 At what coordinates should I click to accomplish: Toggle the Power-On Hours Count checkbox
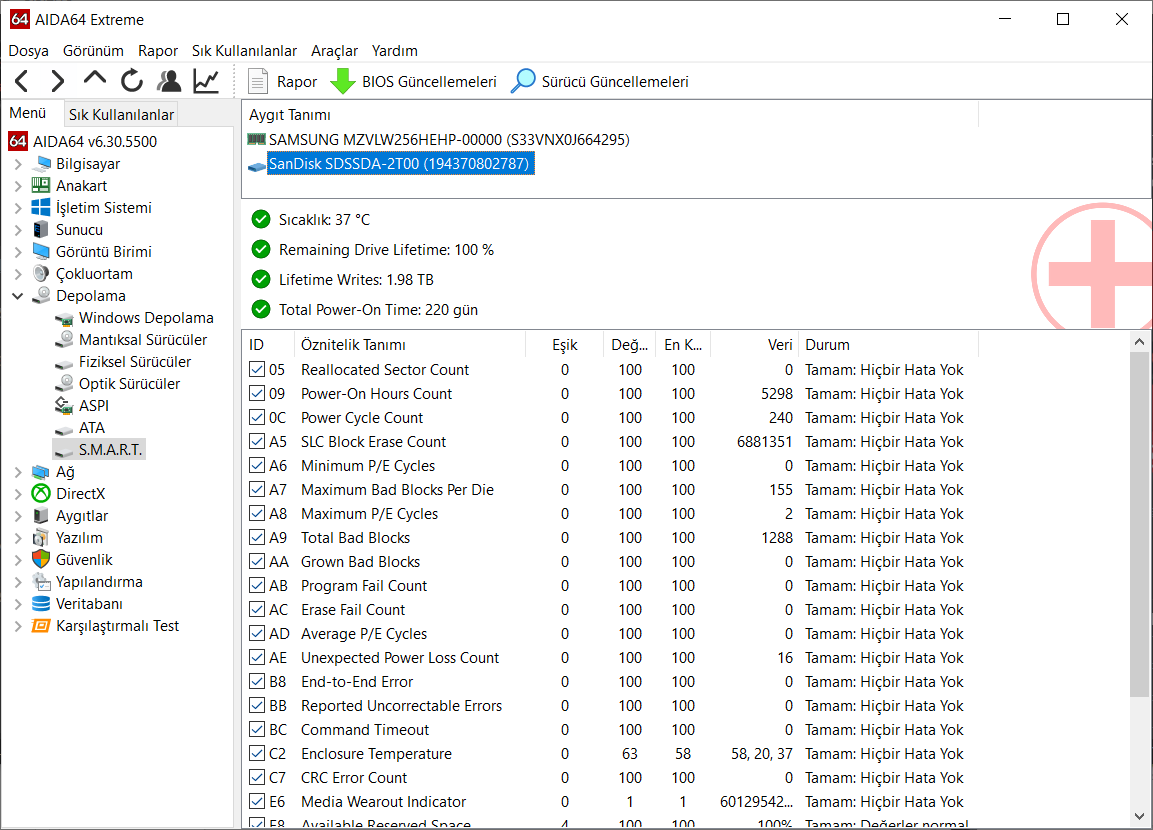tap(257, 394)
